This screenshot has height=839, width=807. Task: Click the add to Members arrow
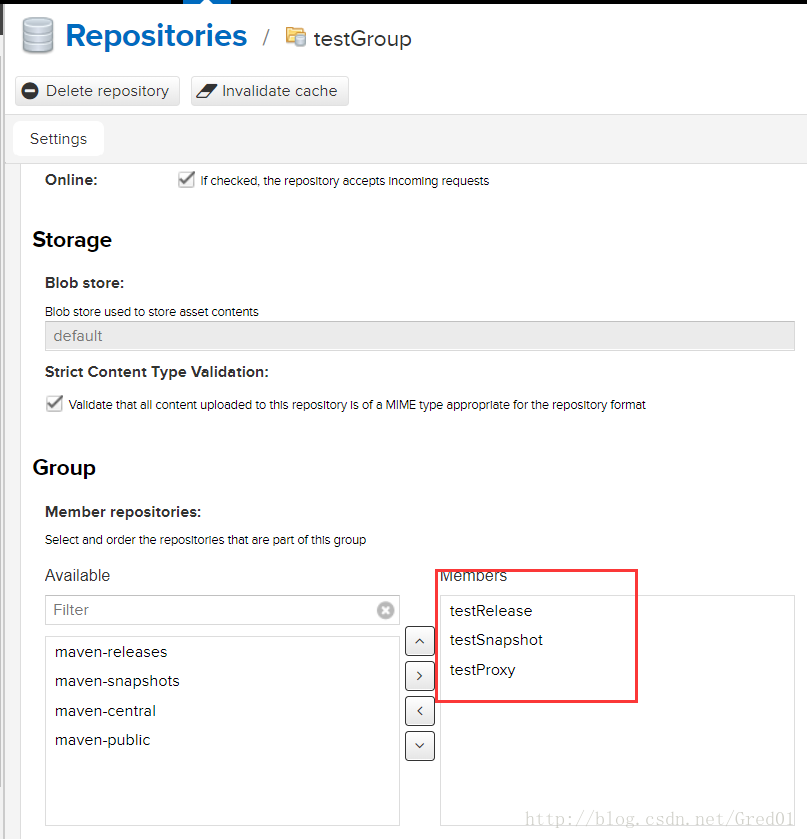point(420,676)
